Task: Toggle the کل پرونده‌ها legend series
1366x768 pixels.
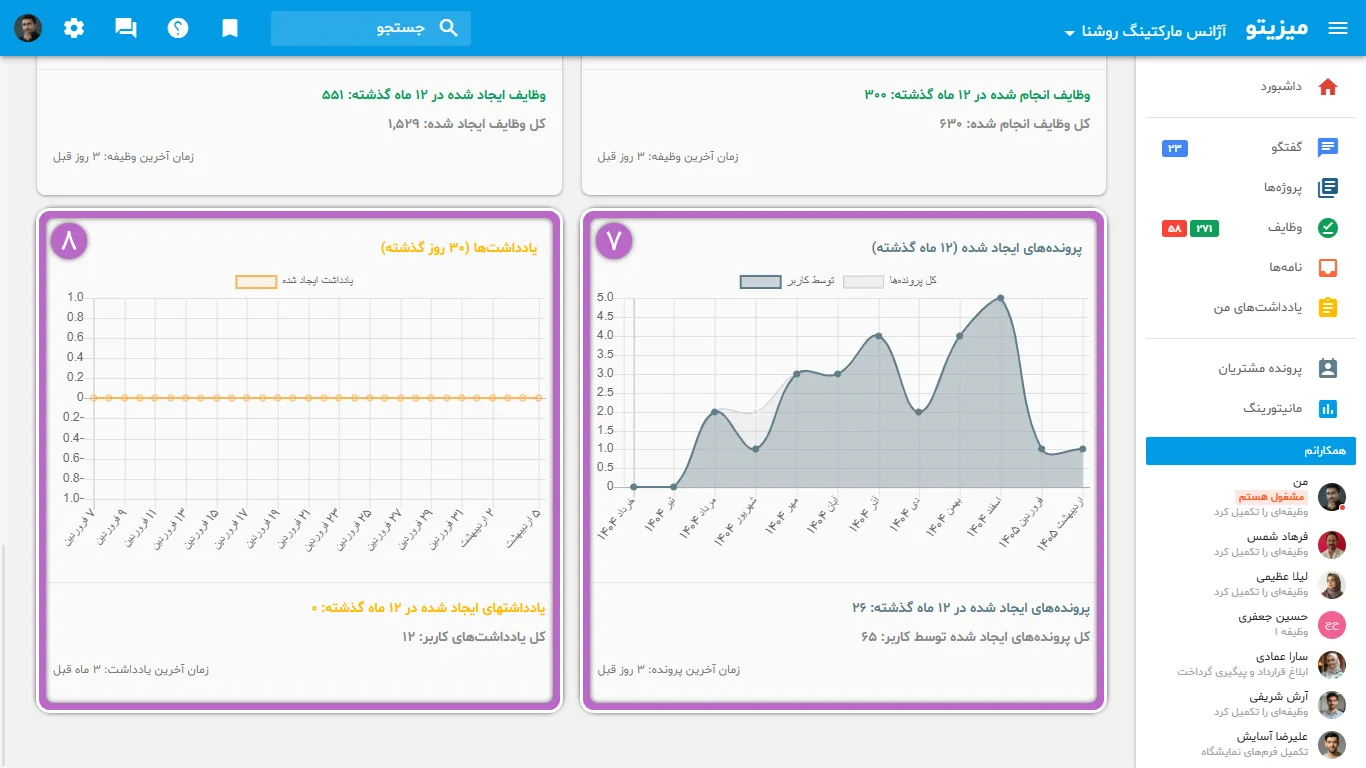Action: point(890,281)
